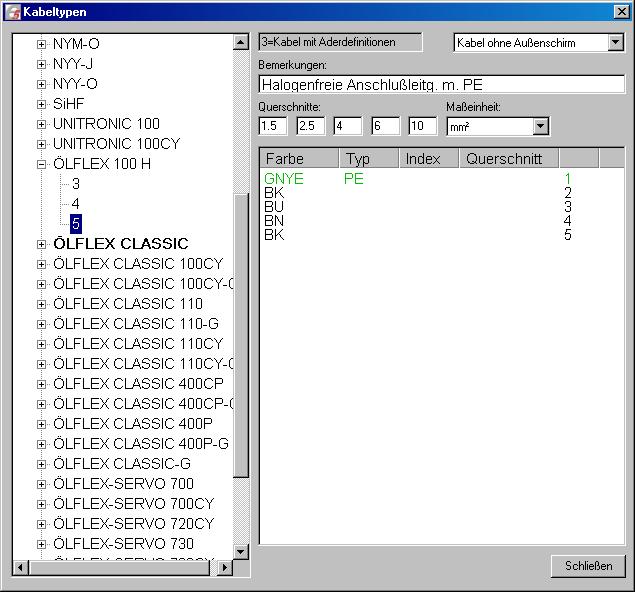
Task: Expand the NYY-J tree node
Action: (41, 64)
